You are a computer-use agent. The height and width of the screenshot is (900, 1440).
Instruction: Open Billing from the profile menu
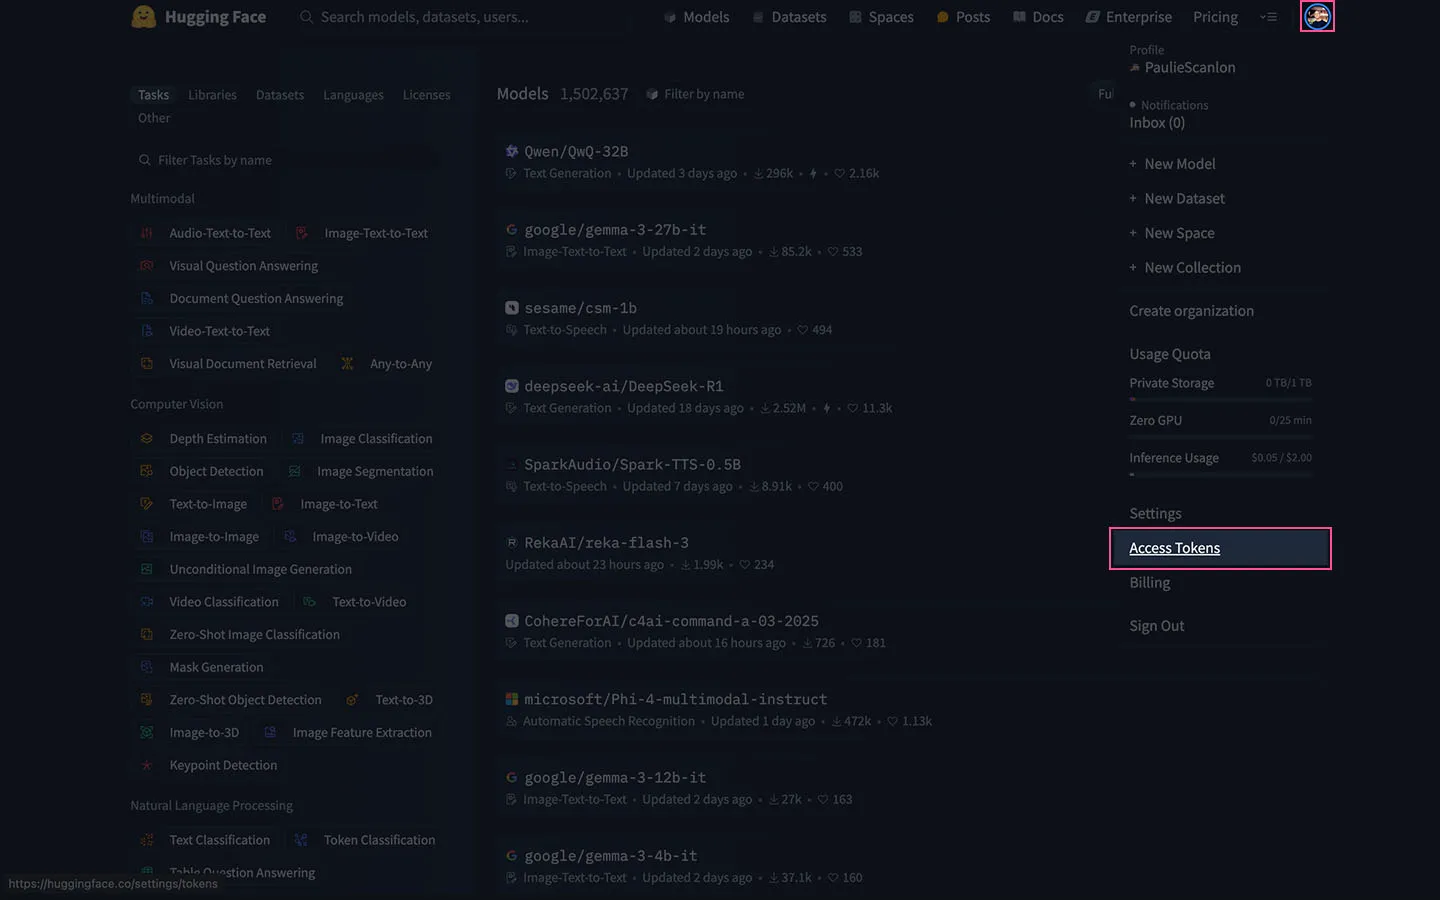[x=1149, y=583]
